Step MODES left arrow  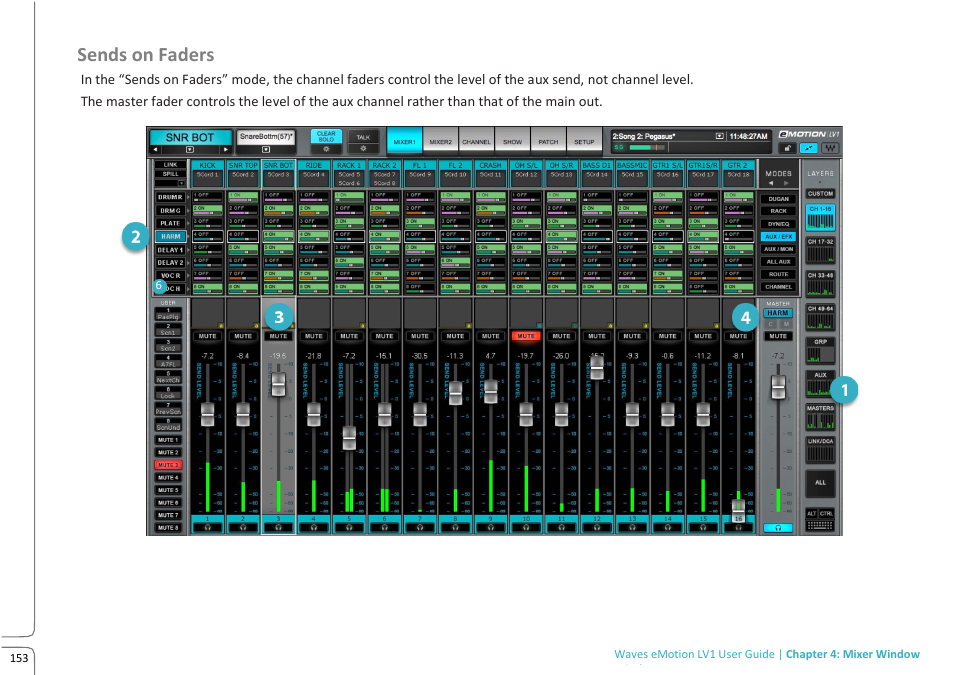pos(770,183)
